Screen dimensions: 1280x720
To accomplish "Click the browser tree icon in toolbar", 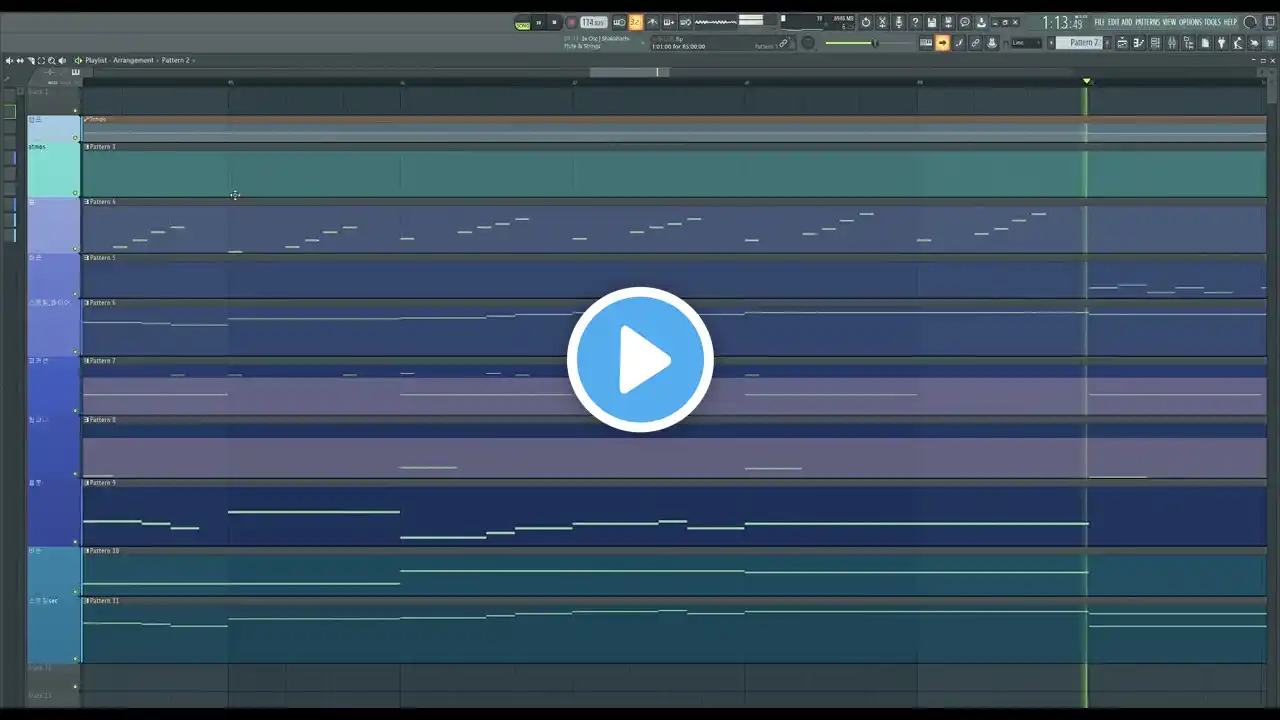I will [x=1189, y=42].
